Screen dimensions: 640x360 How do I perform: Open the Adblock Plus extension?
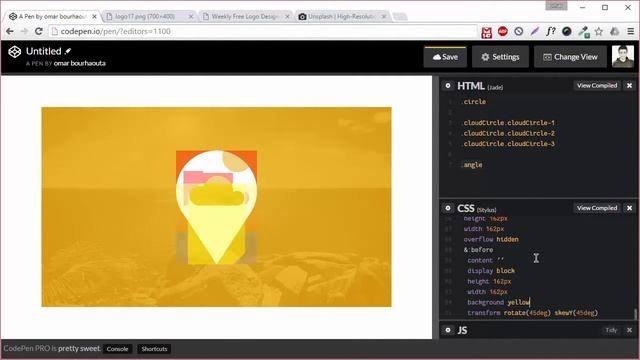point(503,31)
